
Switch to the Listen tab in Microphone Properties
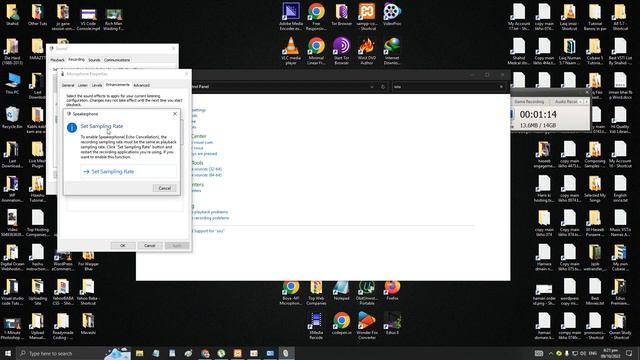pyautogui.click(x=83, y=85)
